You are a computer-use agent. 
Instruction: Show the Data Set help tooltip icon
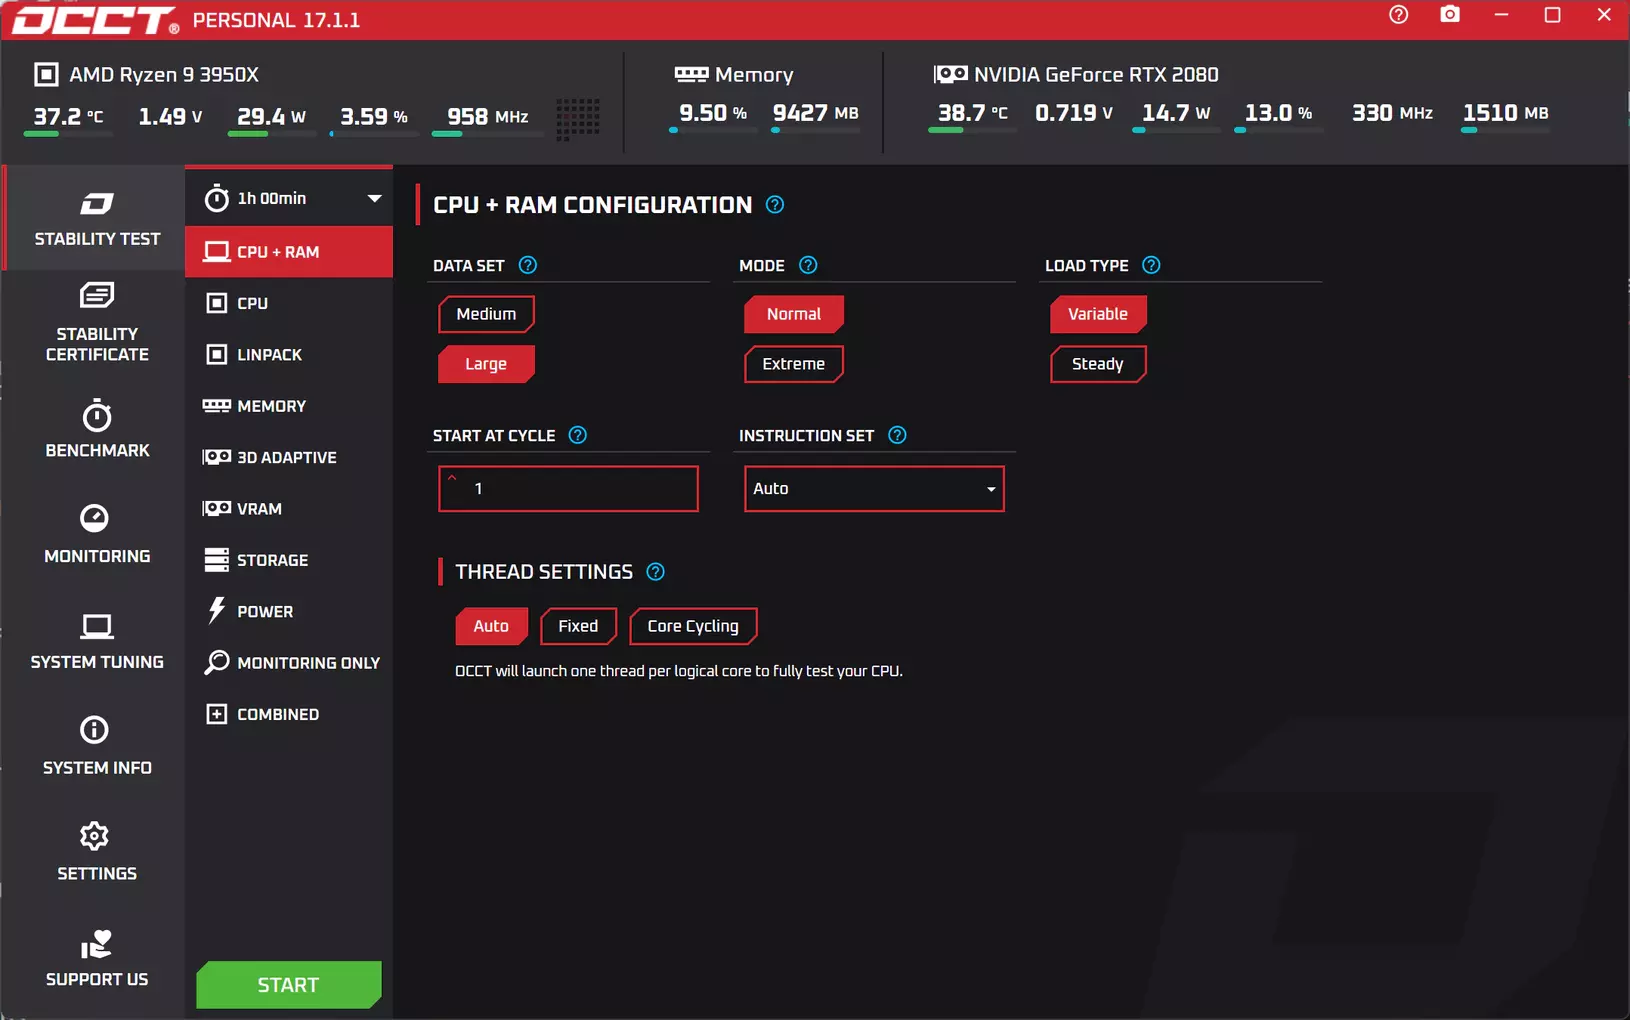click(x=528, y=265)
